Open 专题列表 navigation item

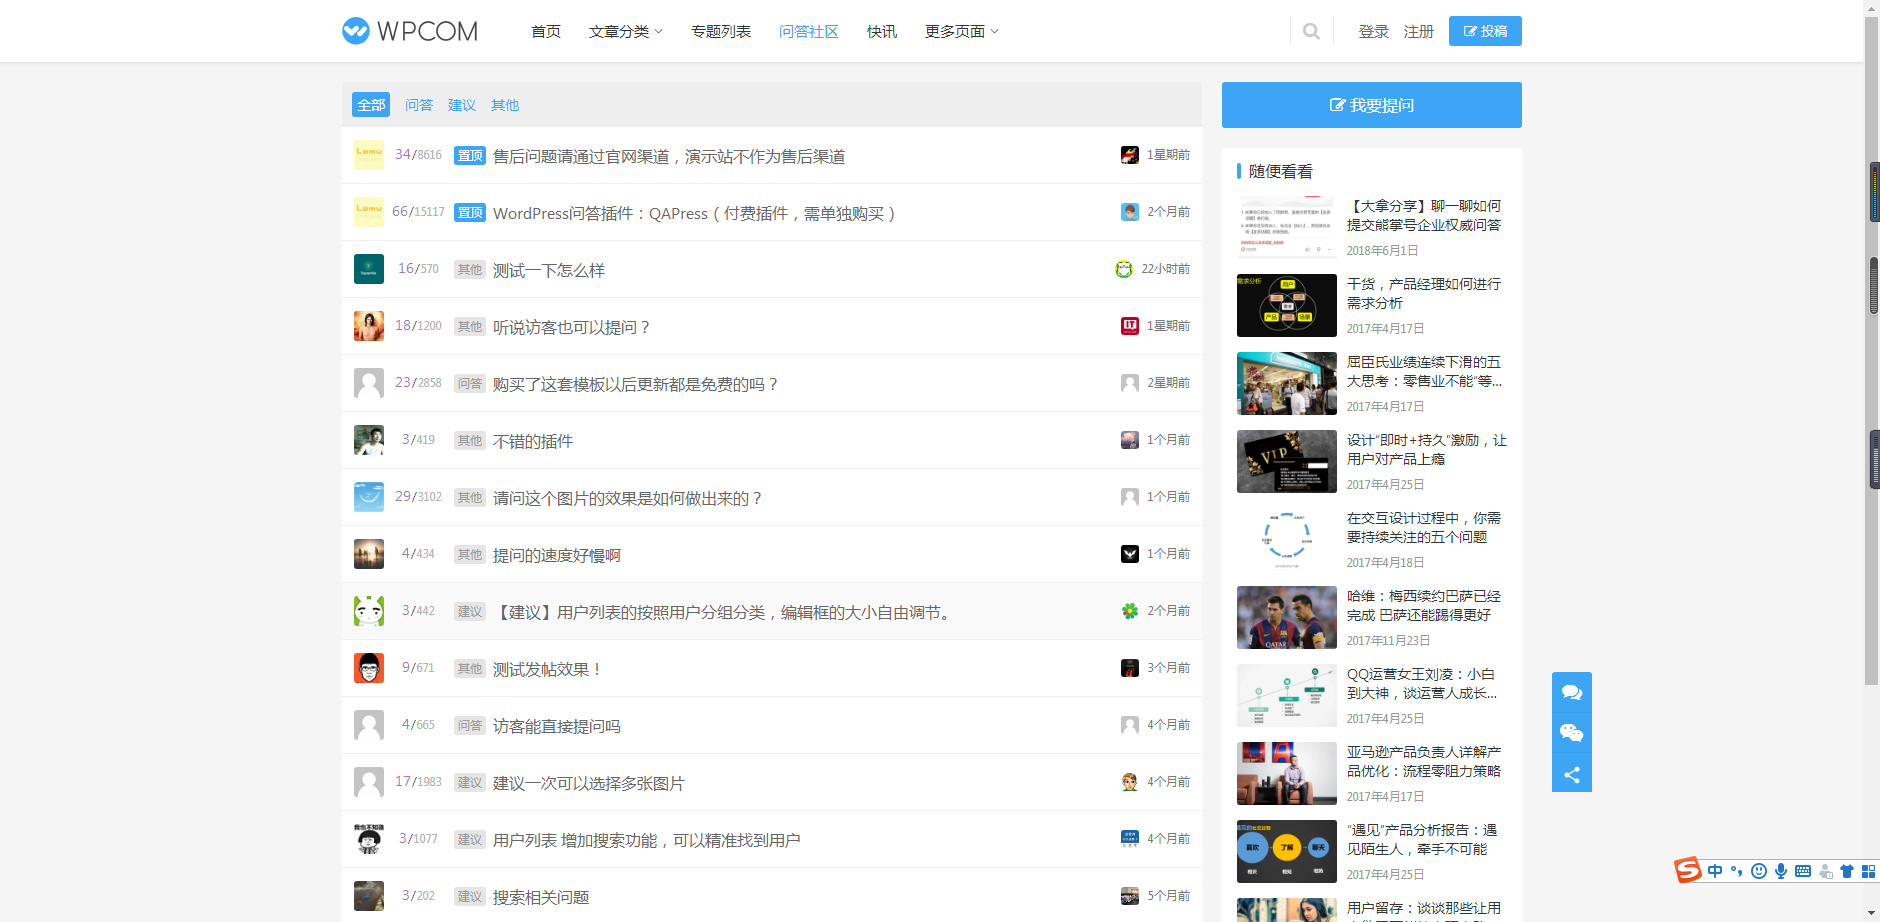[721, 32]
